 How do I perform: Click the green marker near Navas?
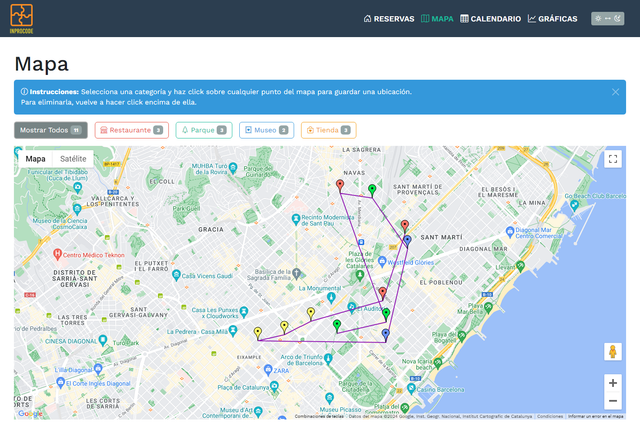pos(372,191)
